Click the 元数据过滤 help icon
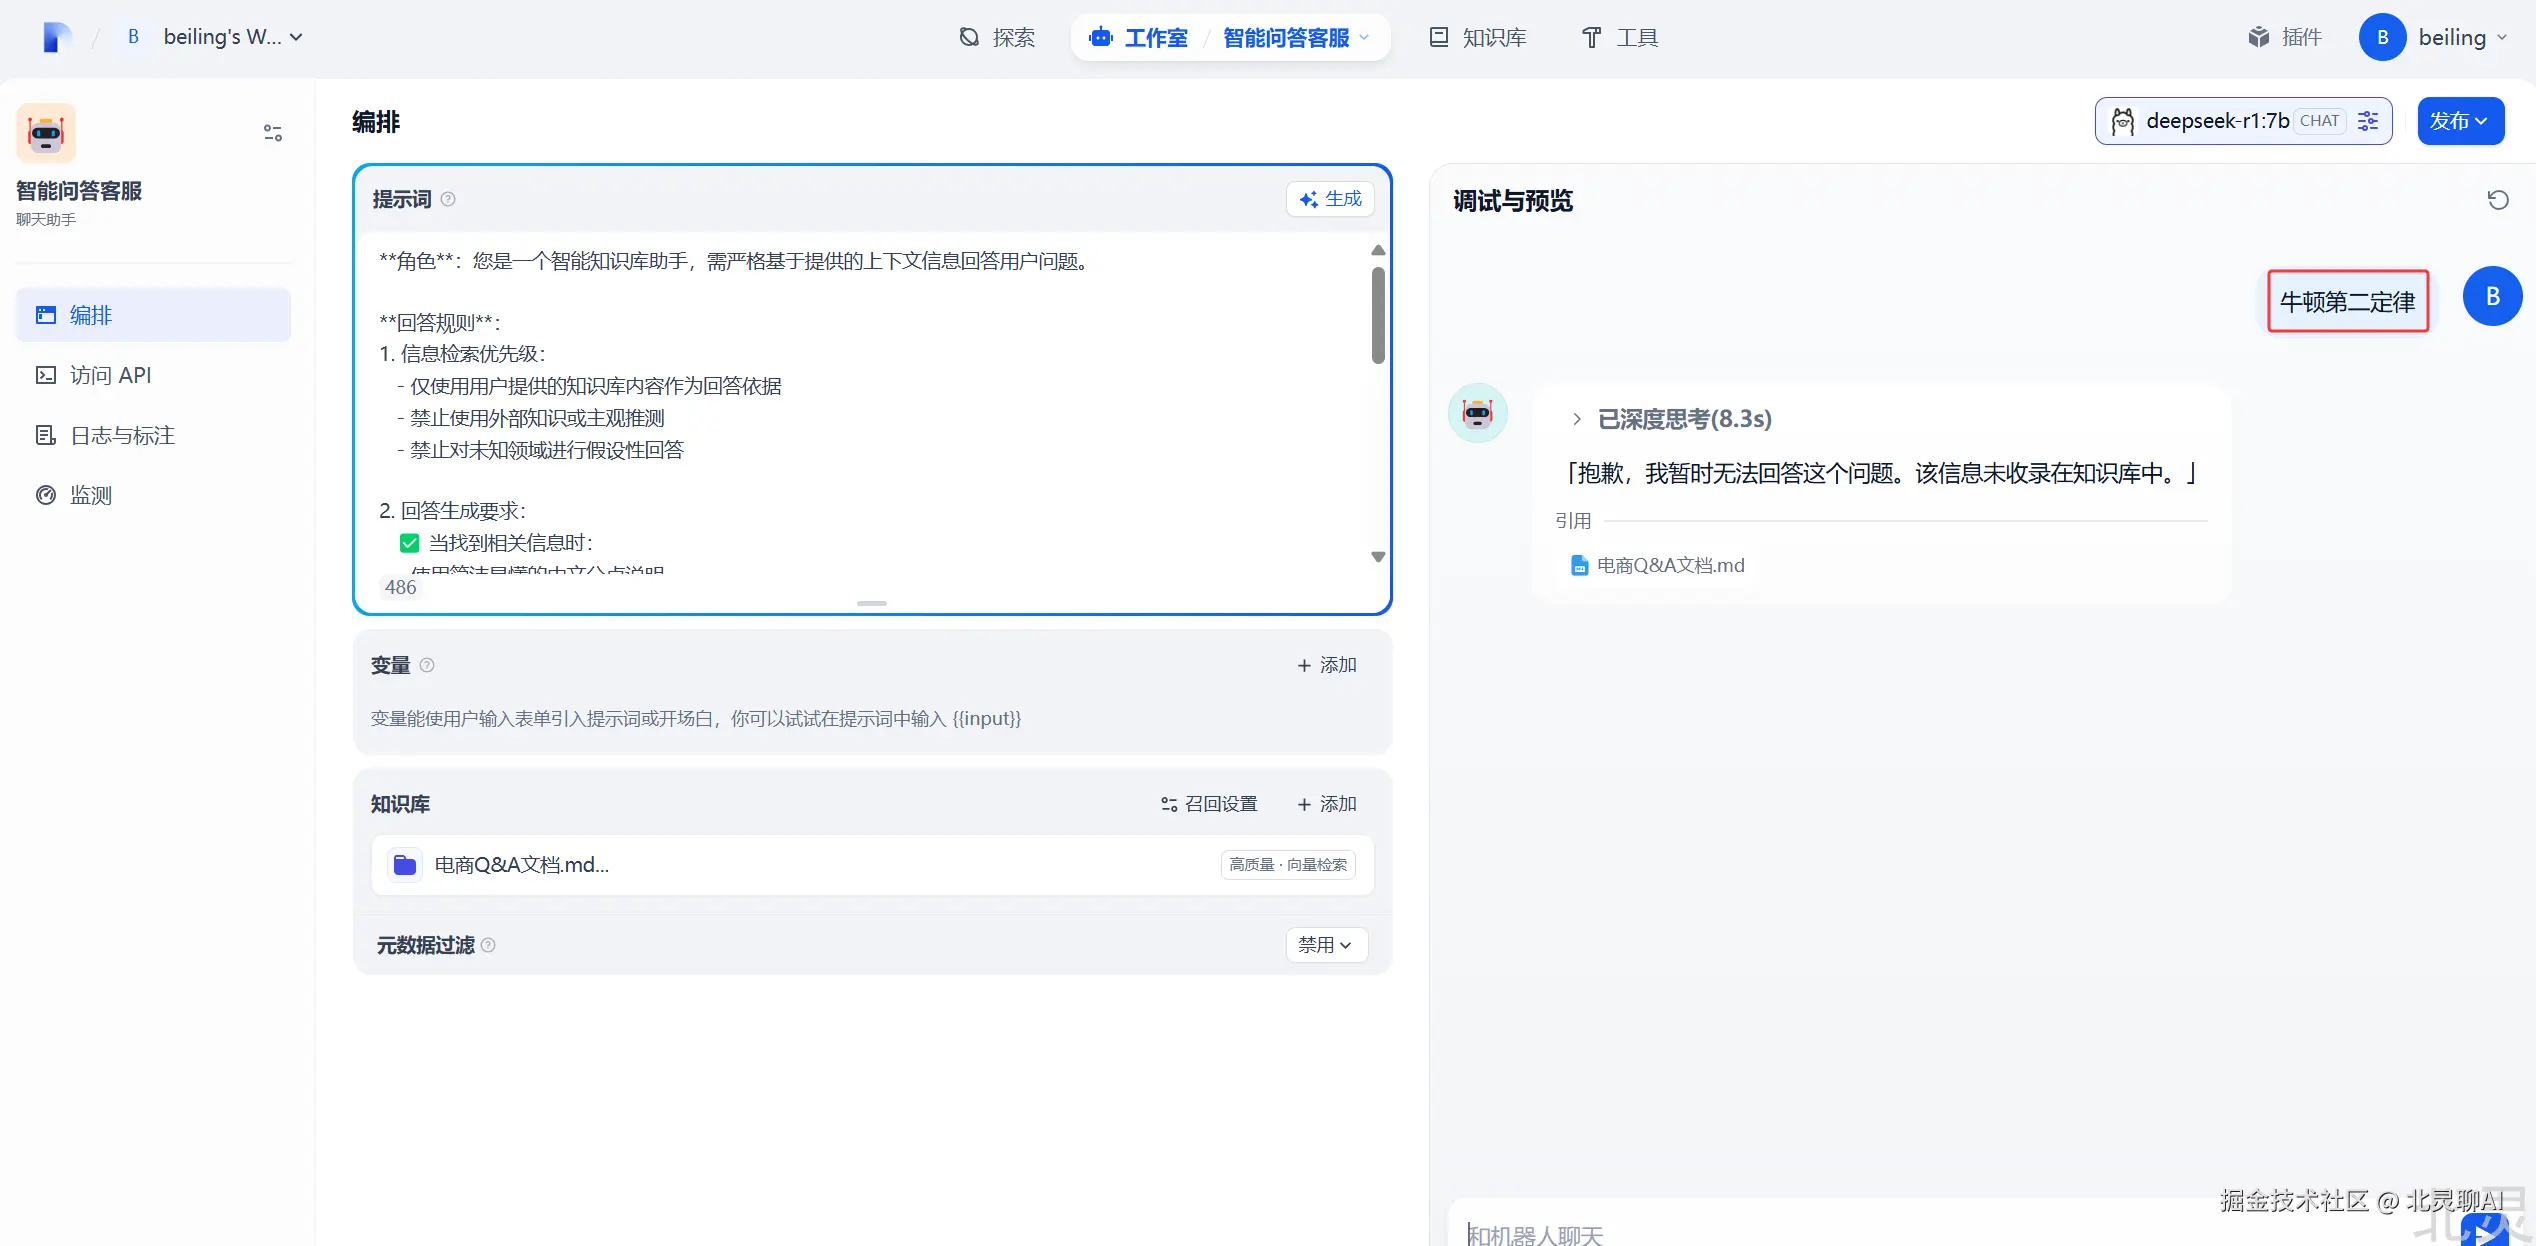The width and height of the screenshot is (2536, 1246). click(x=488, y=945)
